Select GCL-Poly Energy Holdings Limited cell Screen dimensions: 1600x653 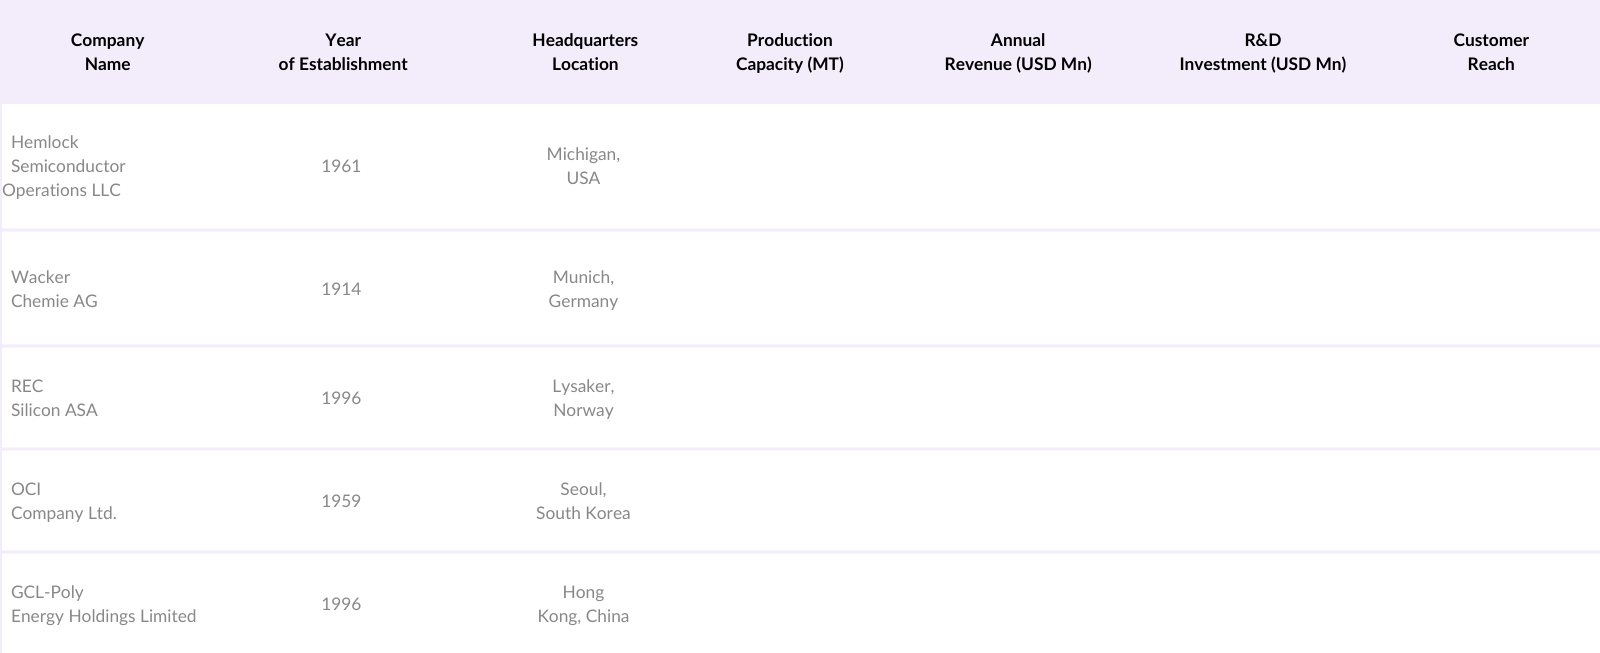(x=103, y=604)
